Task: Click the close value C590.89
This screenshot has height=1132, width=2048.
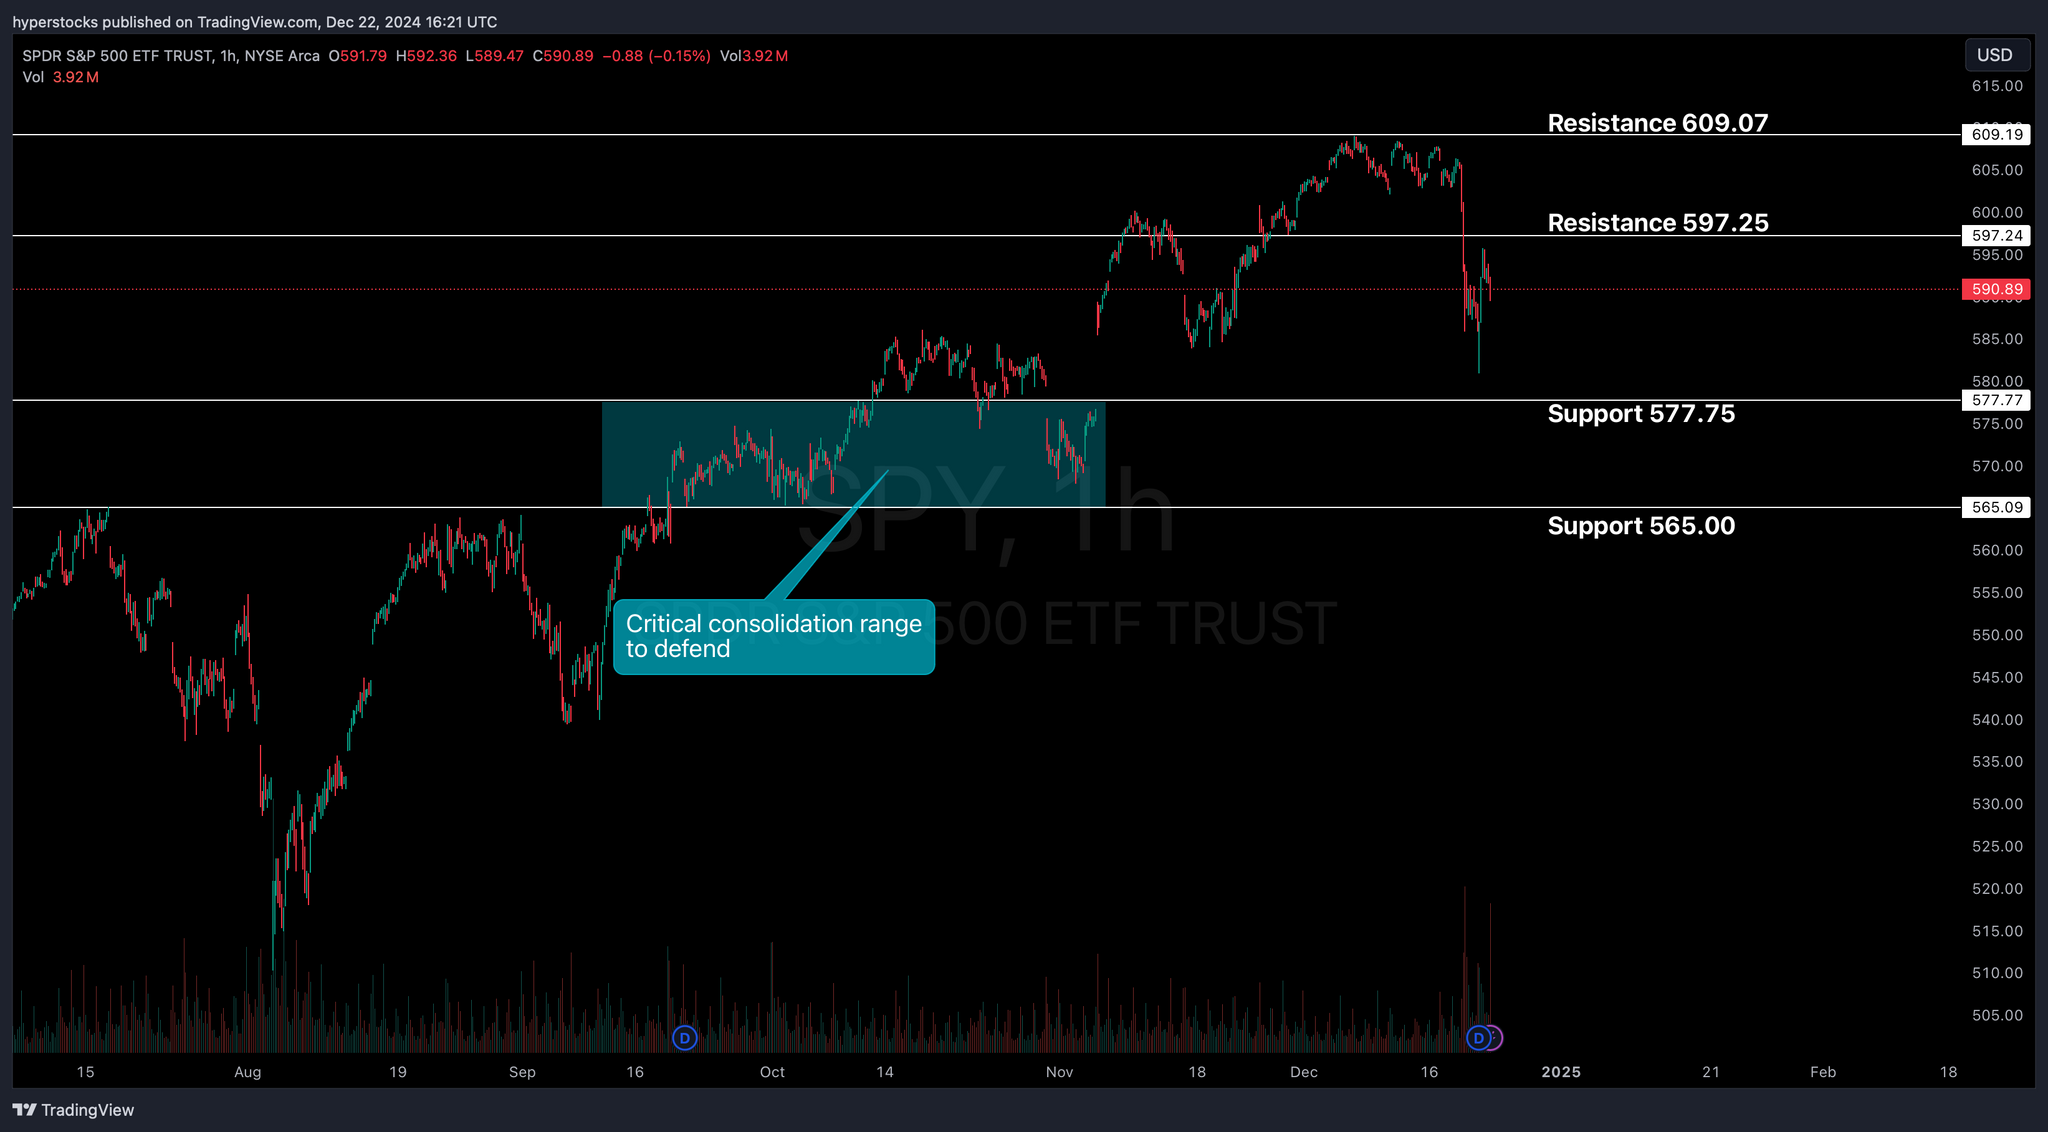Action: (x=563, y=56)
